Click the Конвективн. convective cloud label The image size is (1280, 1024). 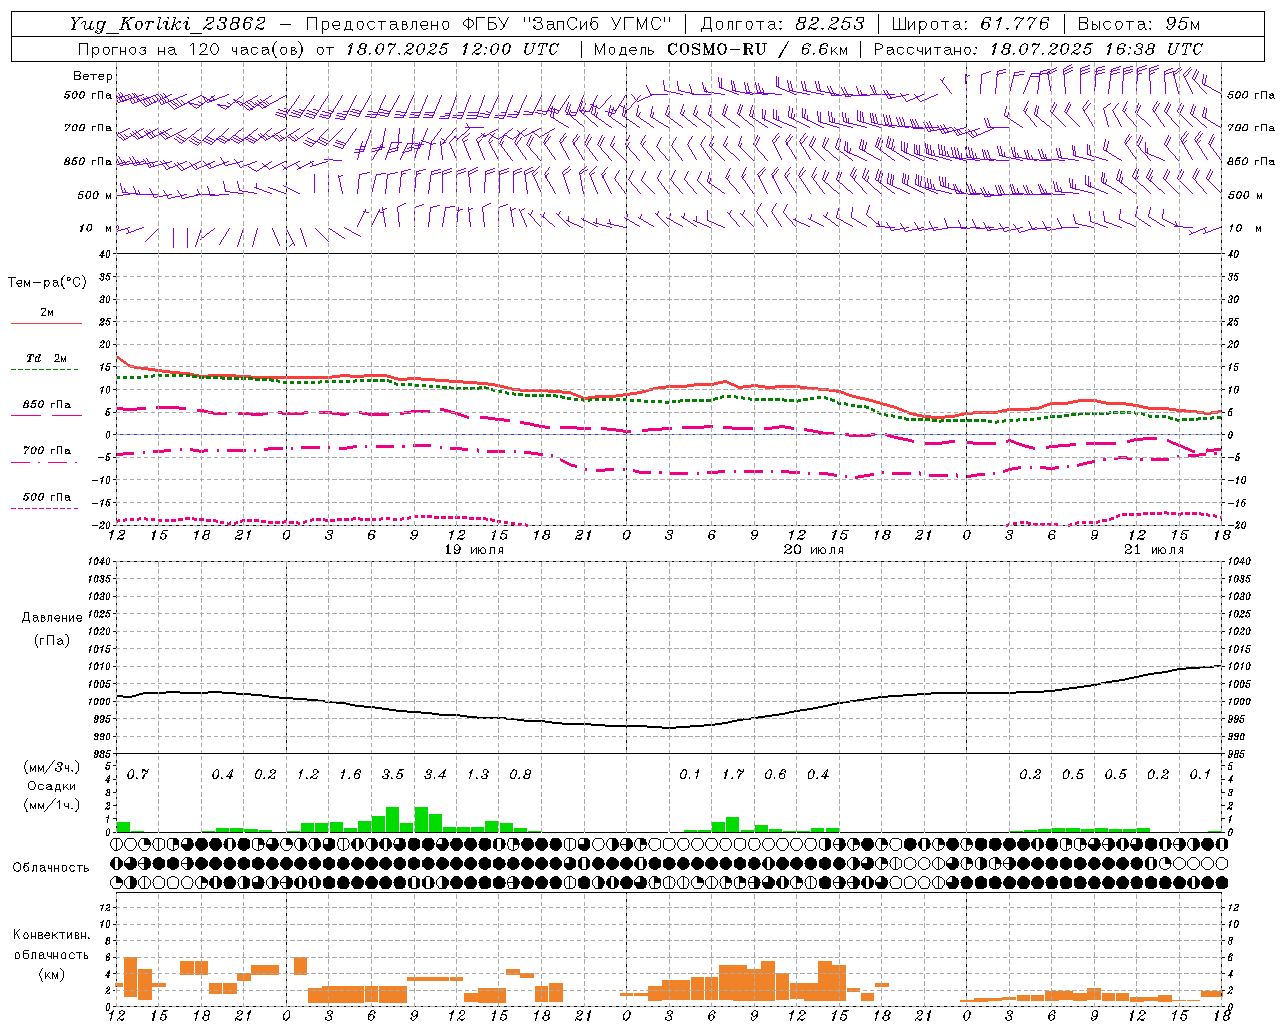tap(52, 935)
